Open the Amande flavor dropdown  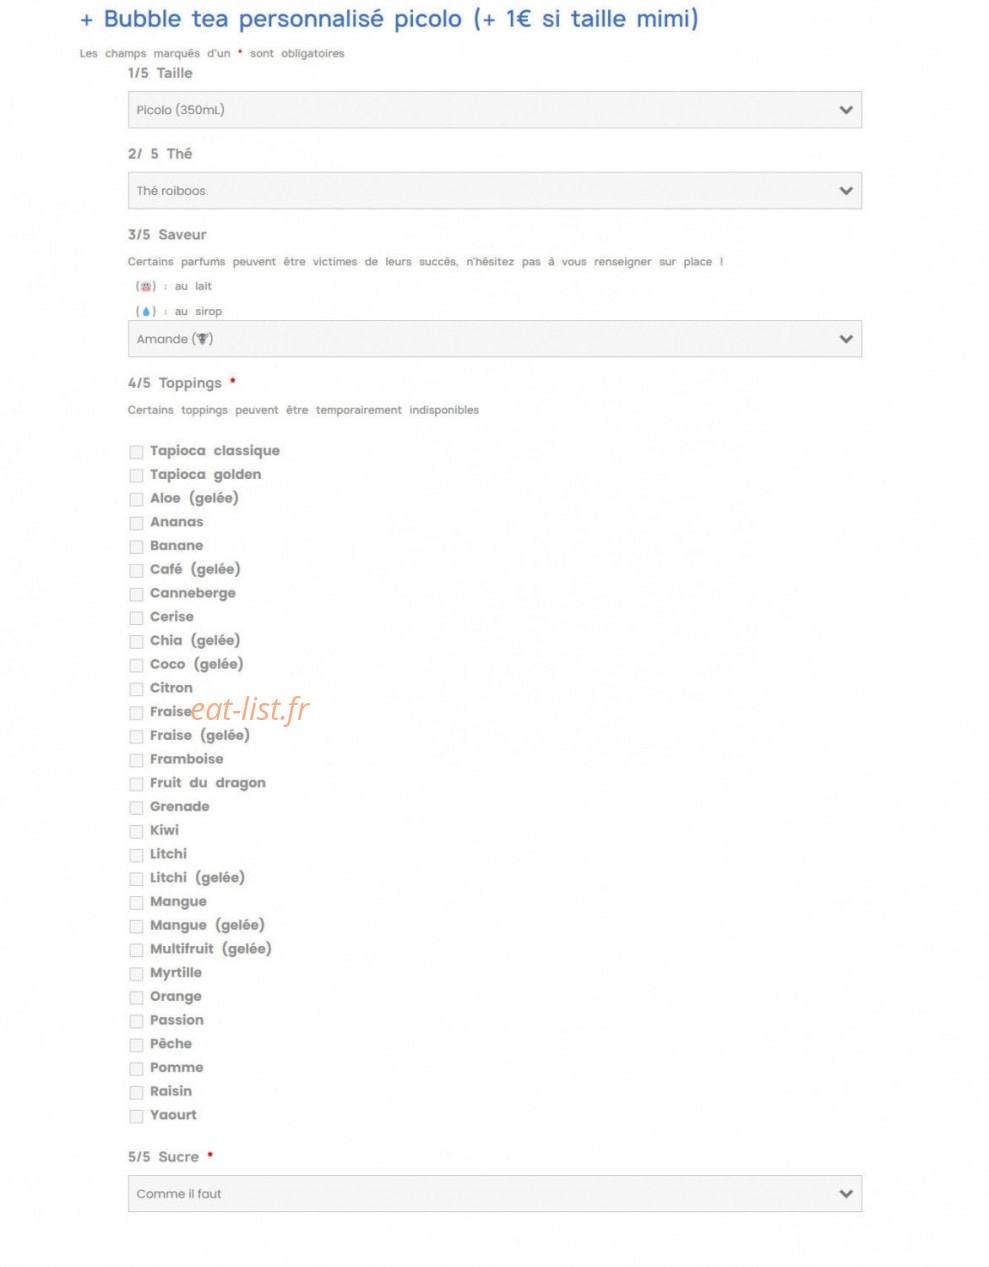coord(494,339)
